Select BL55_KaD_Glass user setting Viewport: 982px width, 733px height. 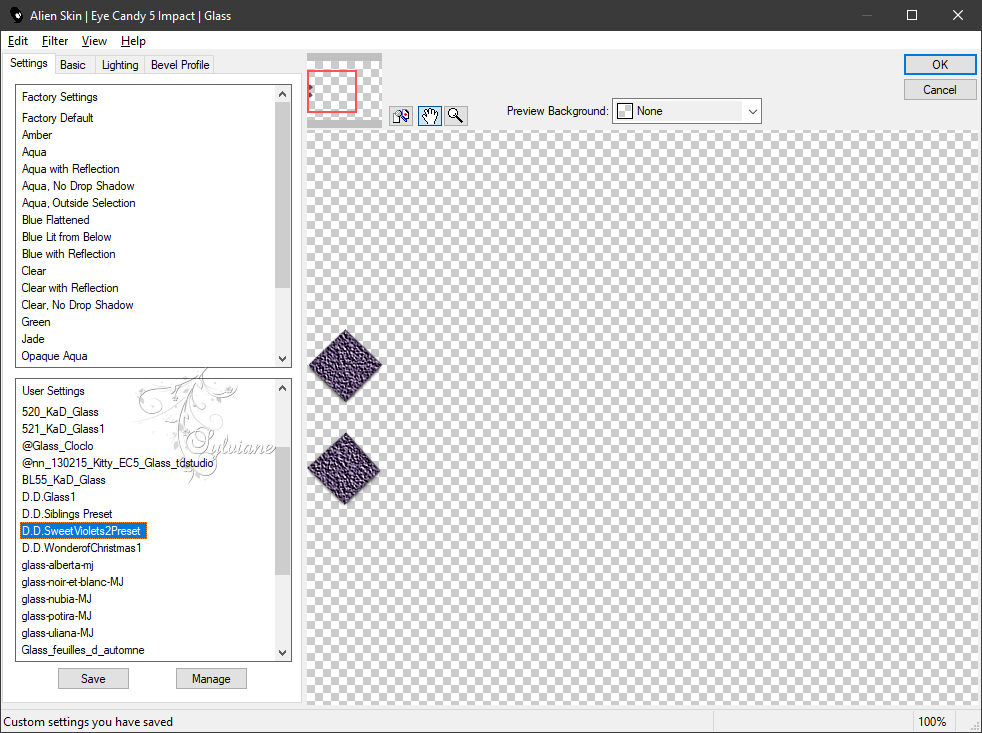[x=63, y=480]
